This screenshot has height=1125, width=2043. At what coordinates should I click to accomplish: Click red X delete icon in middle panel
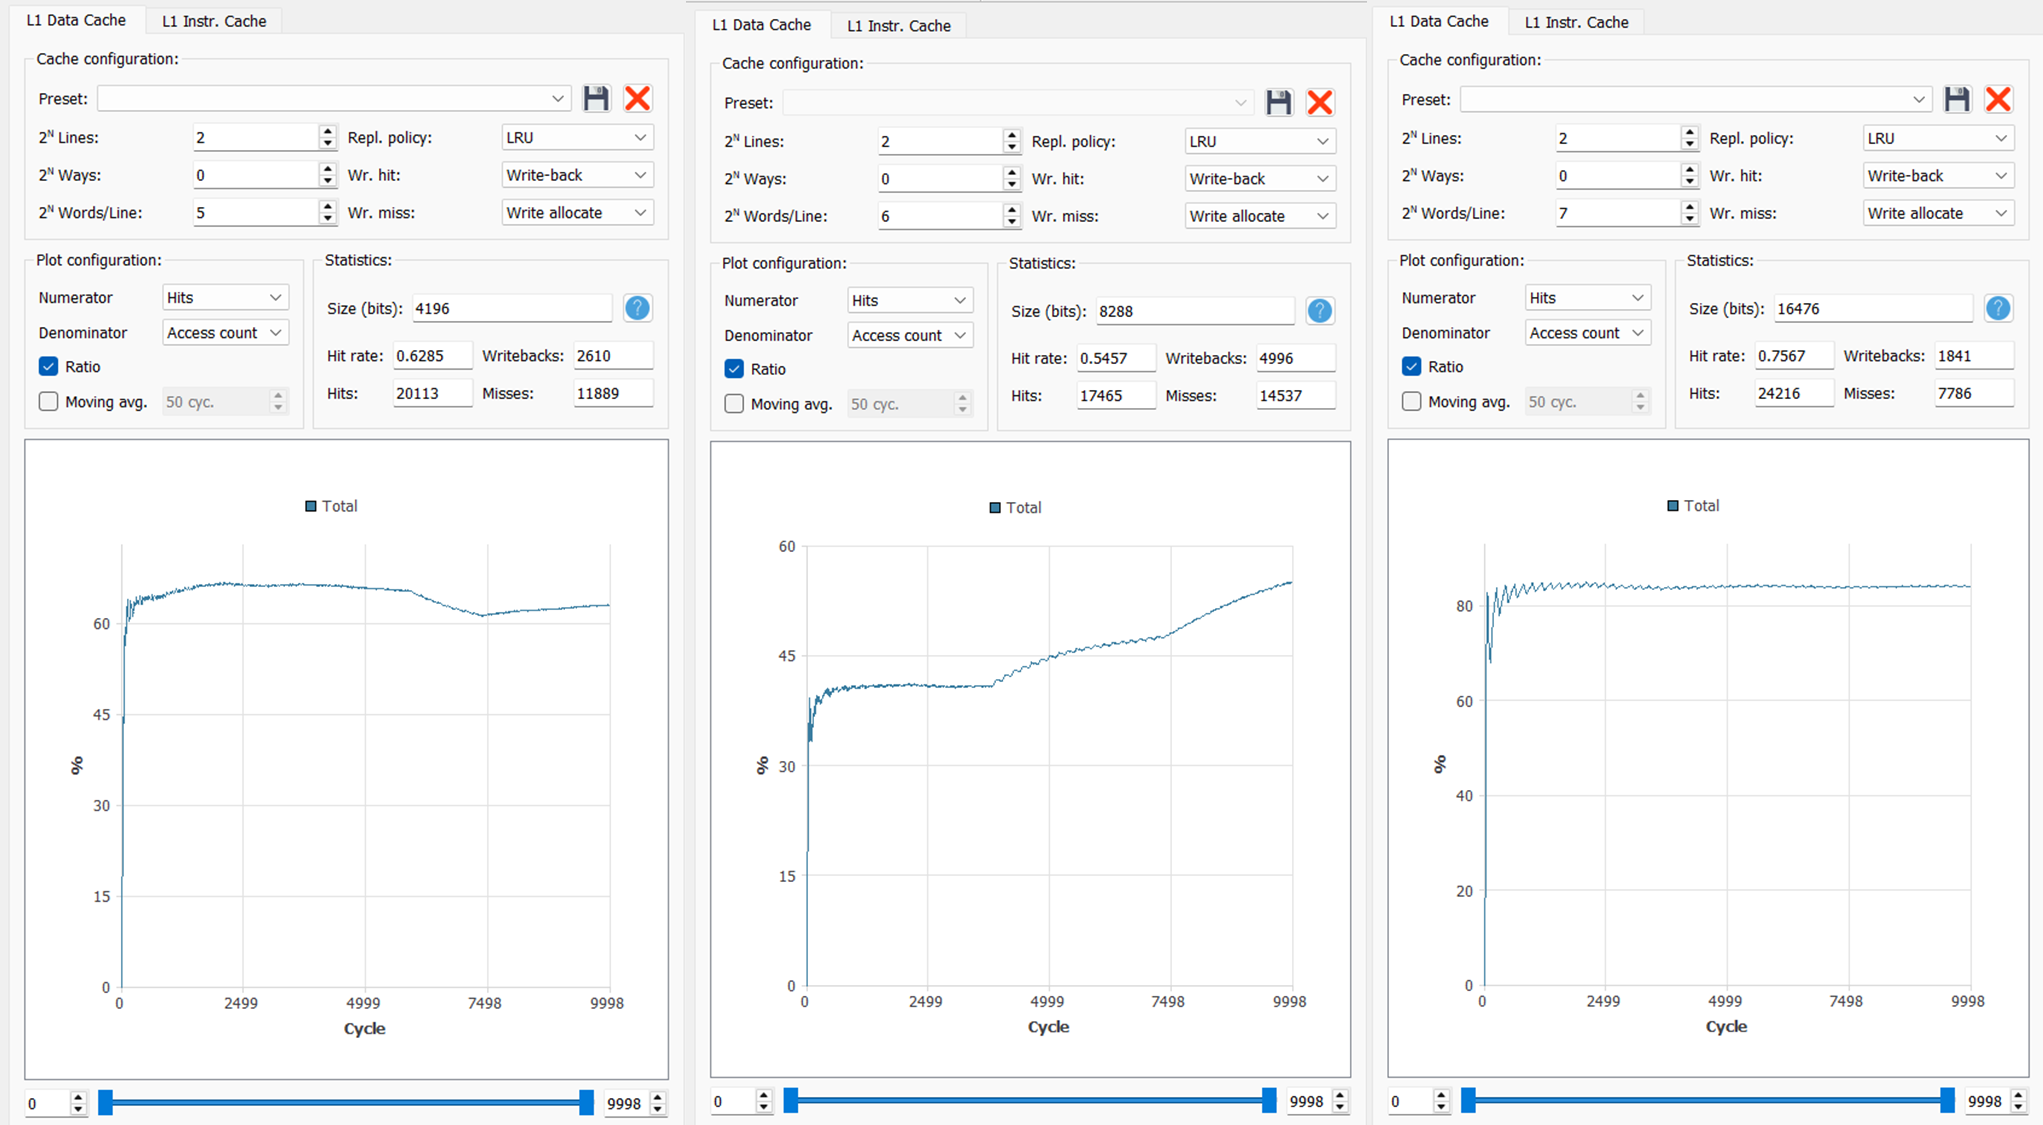1319,102
